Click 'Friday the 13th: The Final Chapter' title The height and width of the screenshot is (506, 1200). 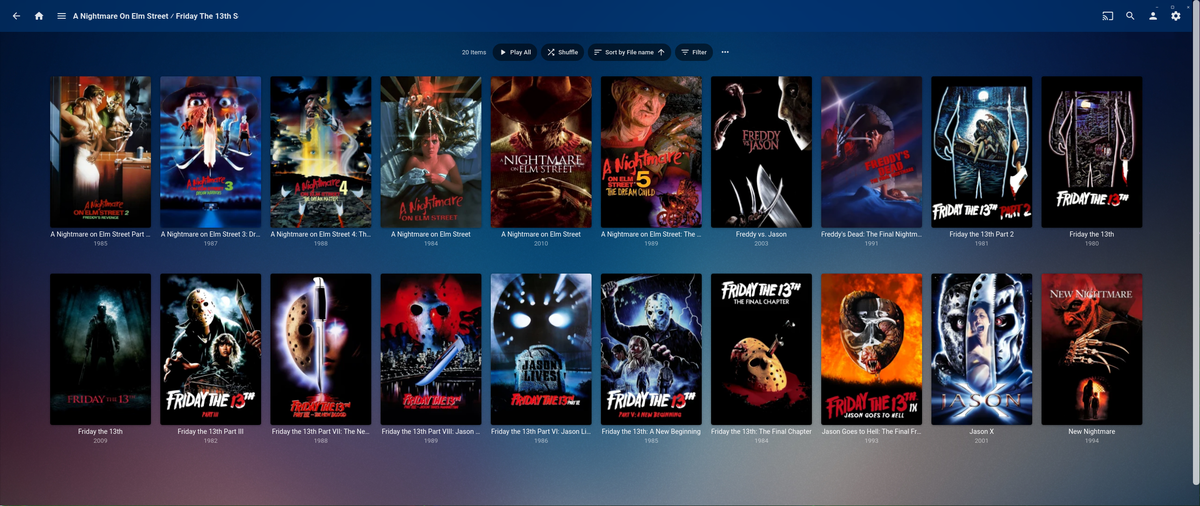[761, 432]
